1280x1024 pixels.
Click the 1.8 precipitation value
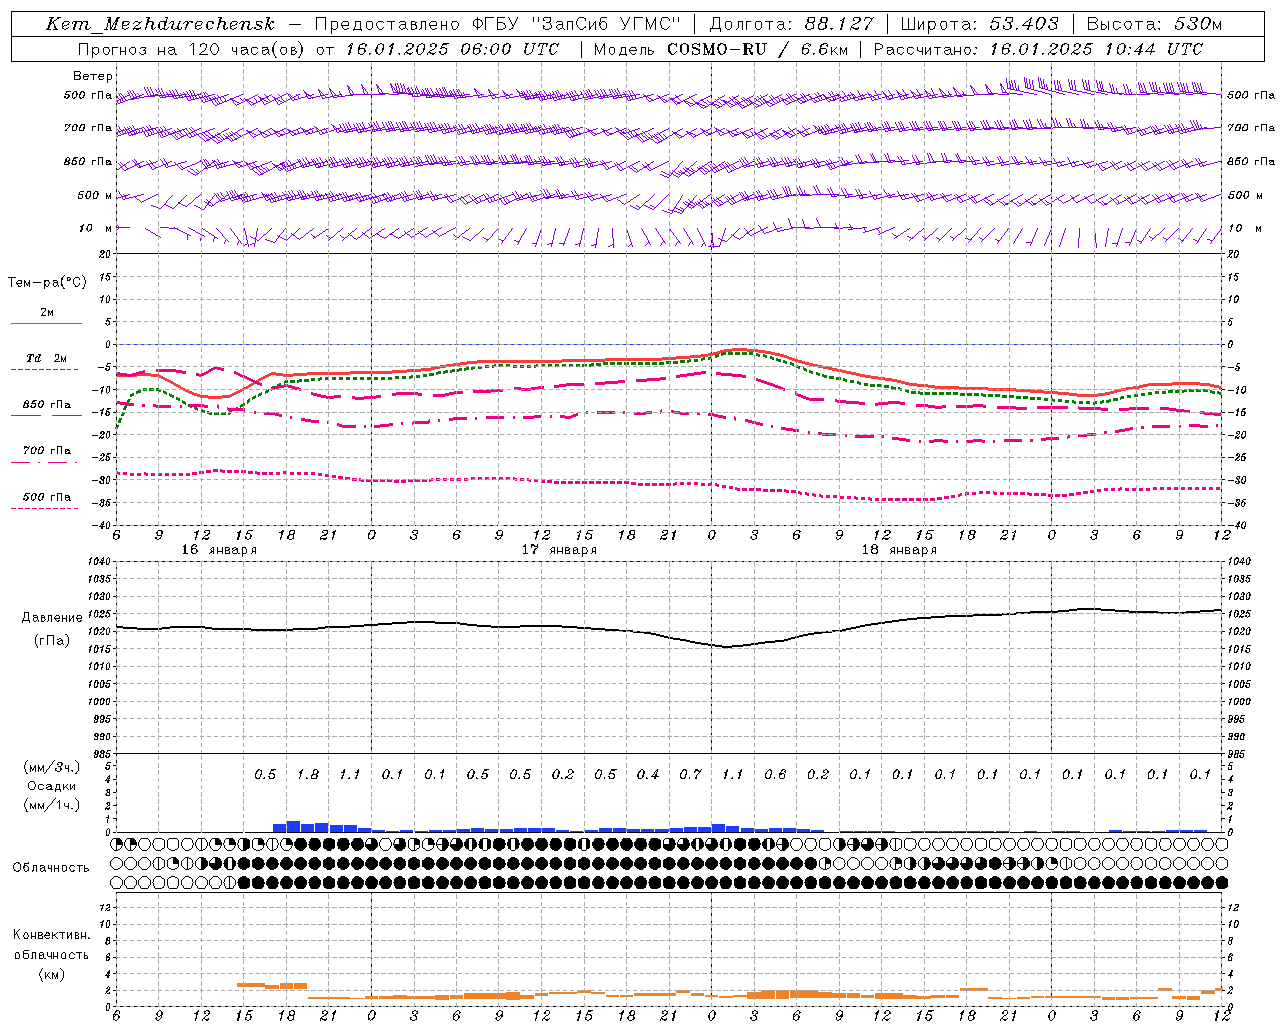coord(308,775)
